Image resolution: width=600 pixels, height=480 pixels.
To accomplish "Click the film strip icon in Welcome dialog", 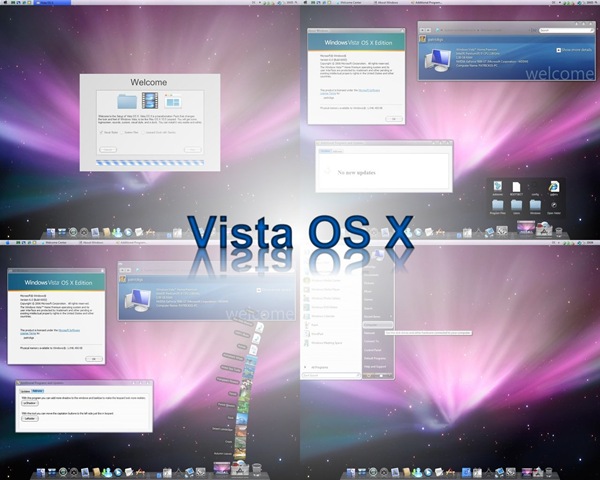I will [x=151, y=101].
